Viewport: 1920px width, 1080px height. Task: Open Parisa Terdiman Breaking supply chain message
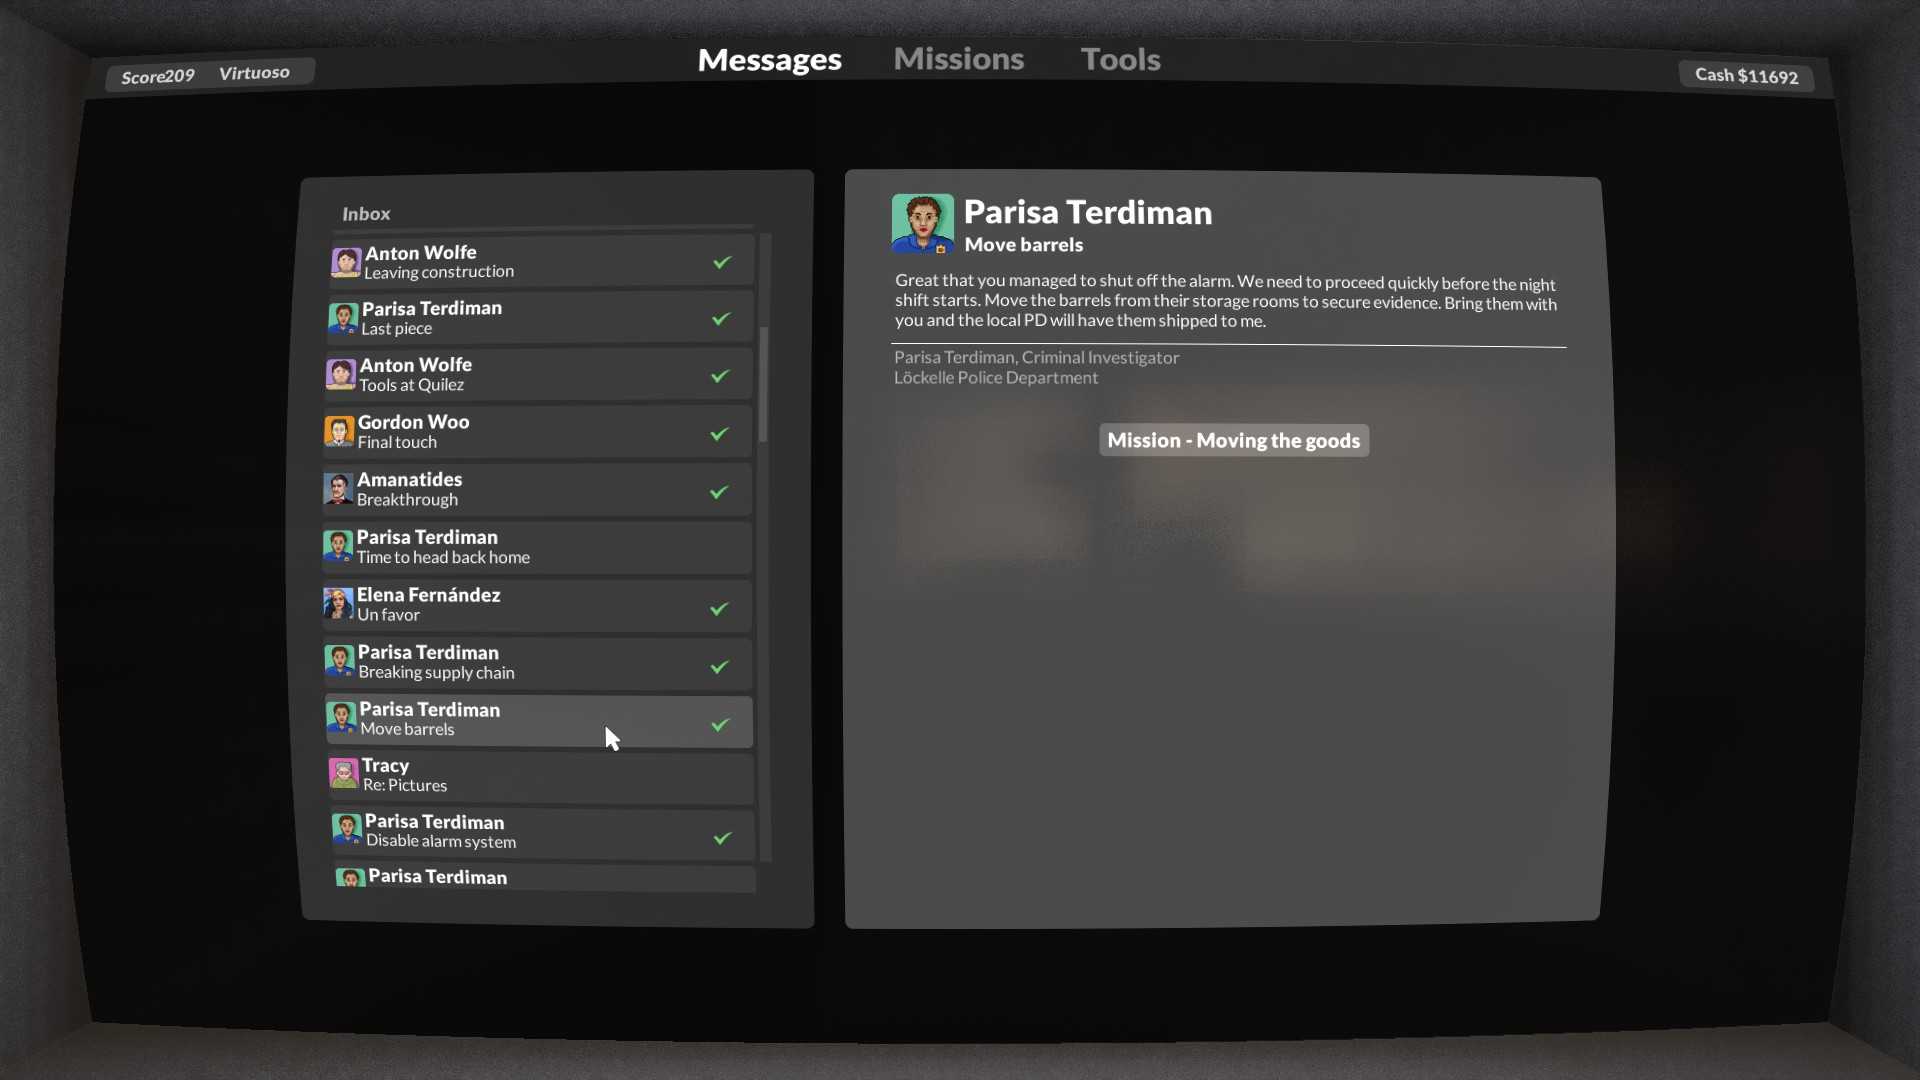(539, 663)
